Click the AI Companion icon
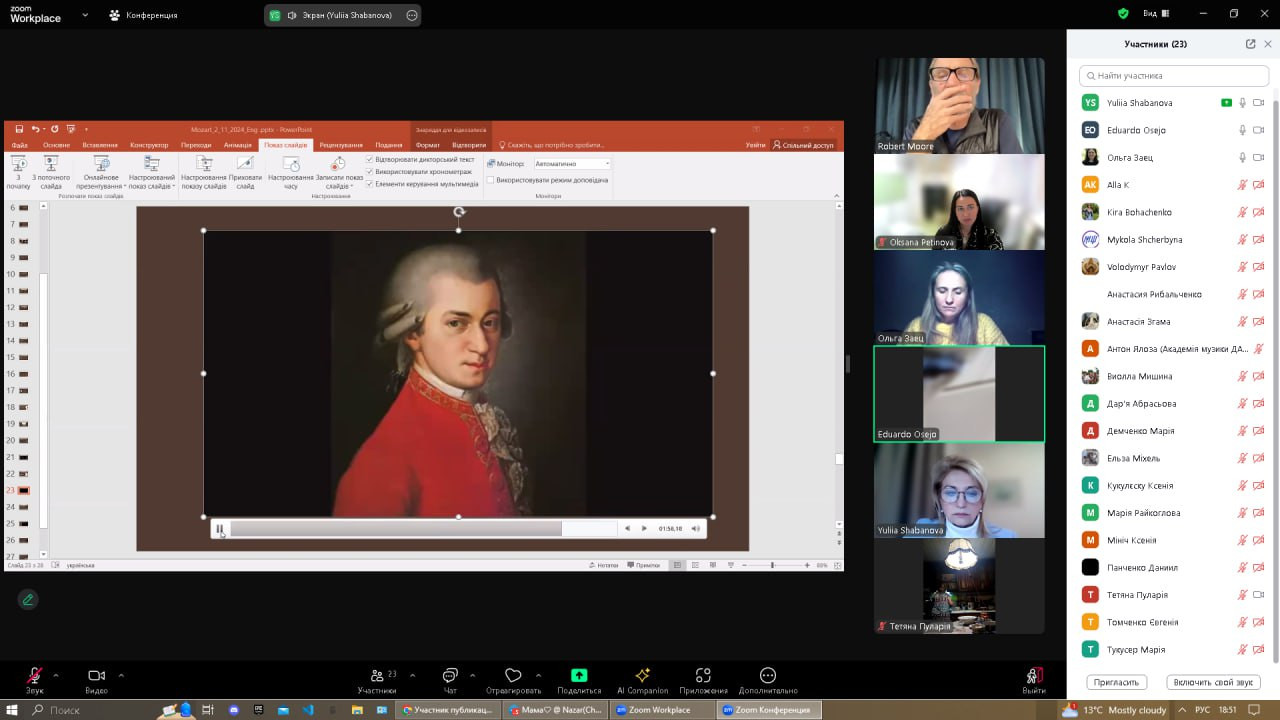The image size is (1280, 720). pos(642,676)
